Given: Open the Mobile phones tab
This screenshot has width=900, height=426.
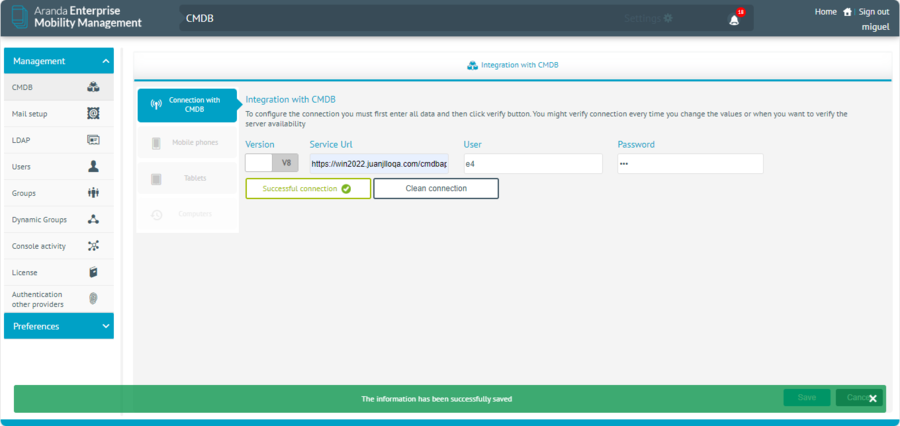Looking at the screenshot, I should coord(187,143).
